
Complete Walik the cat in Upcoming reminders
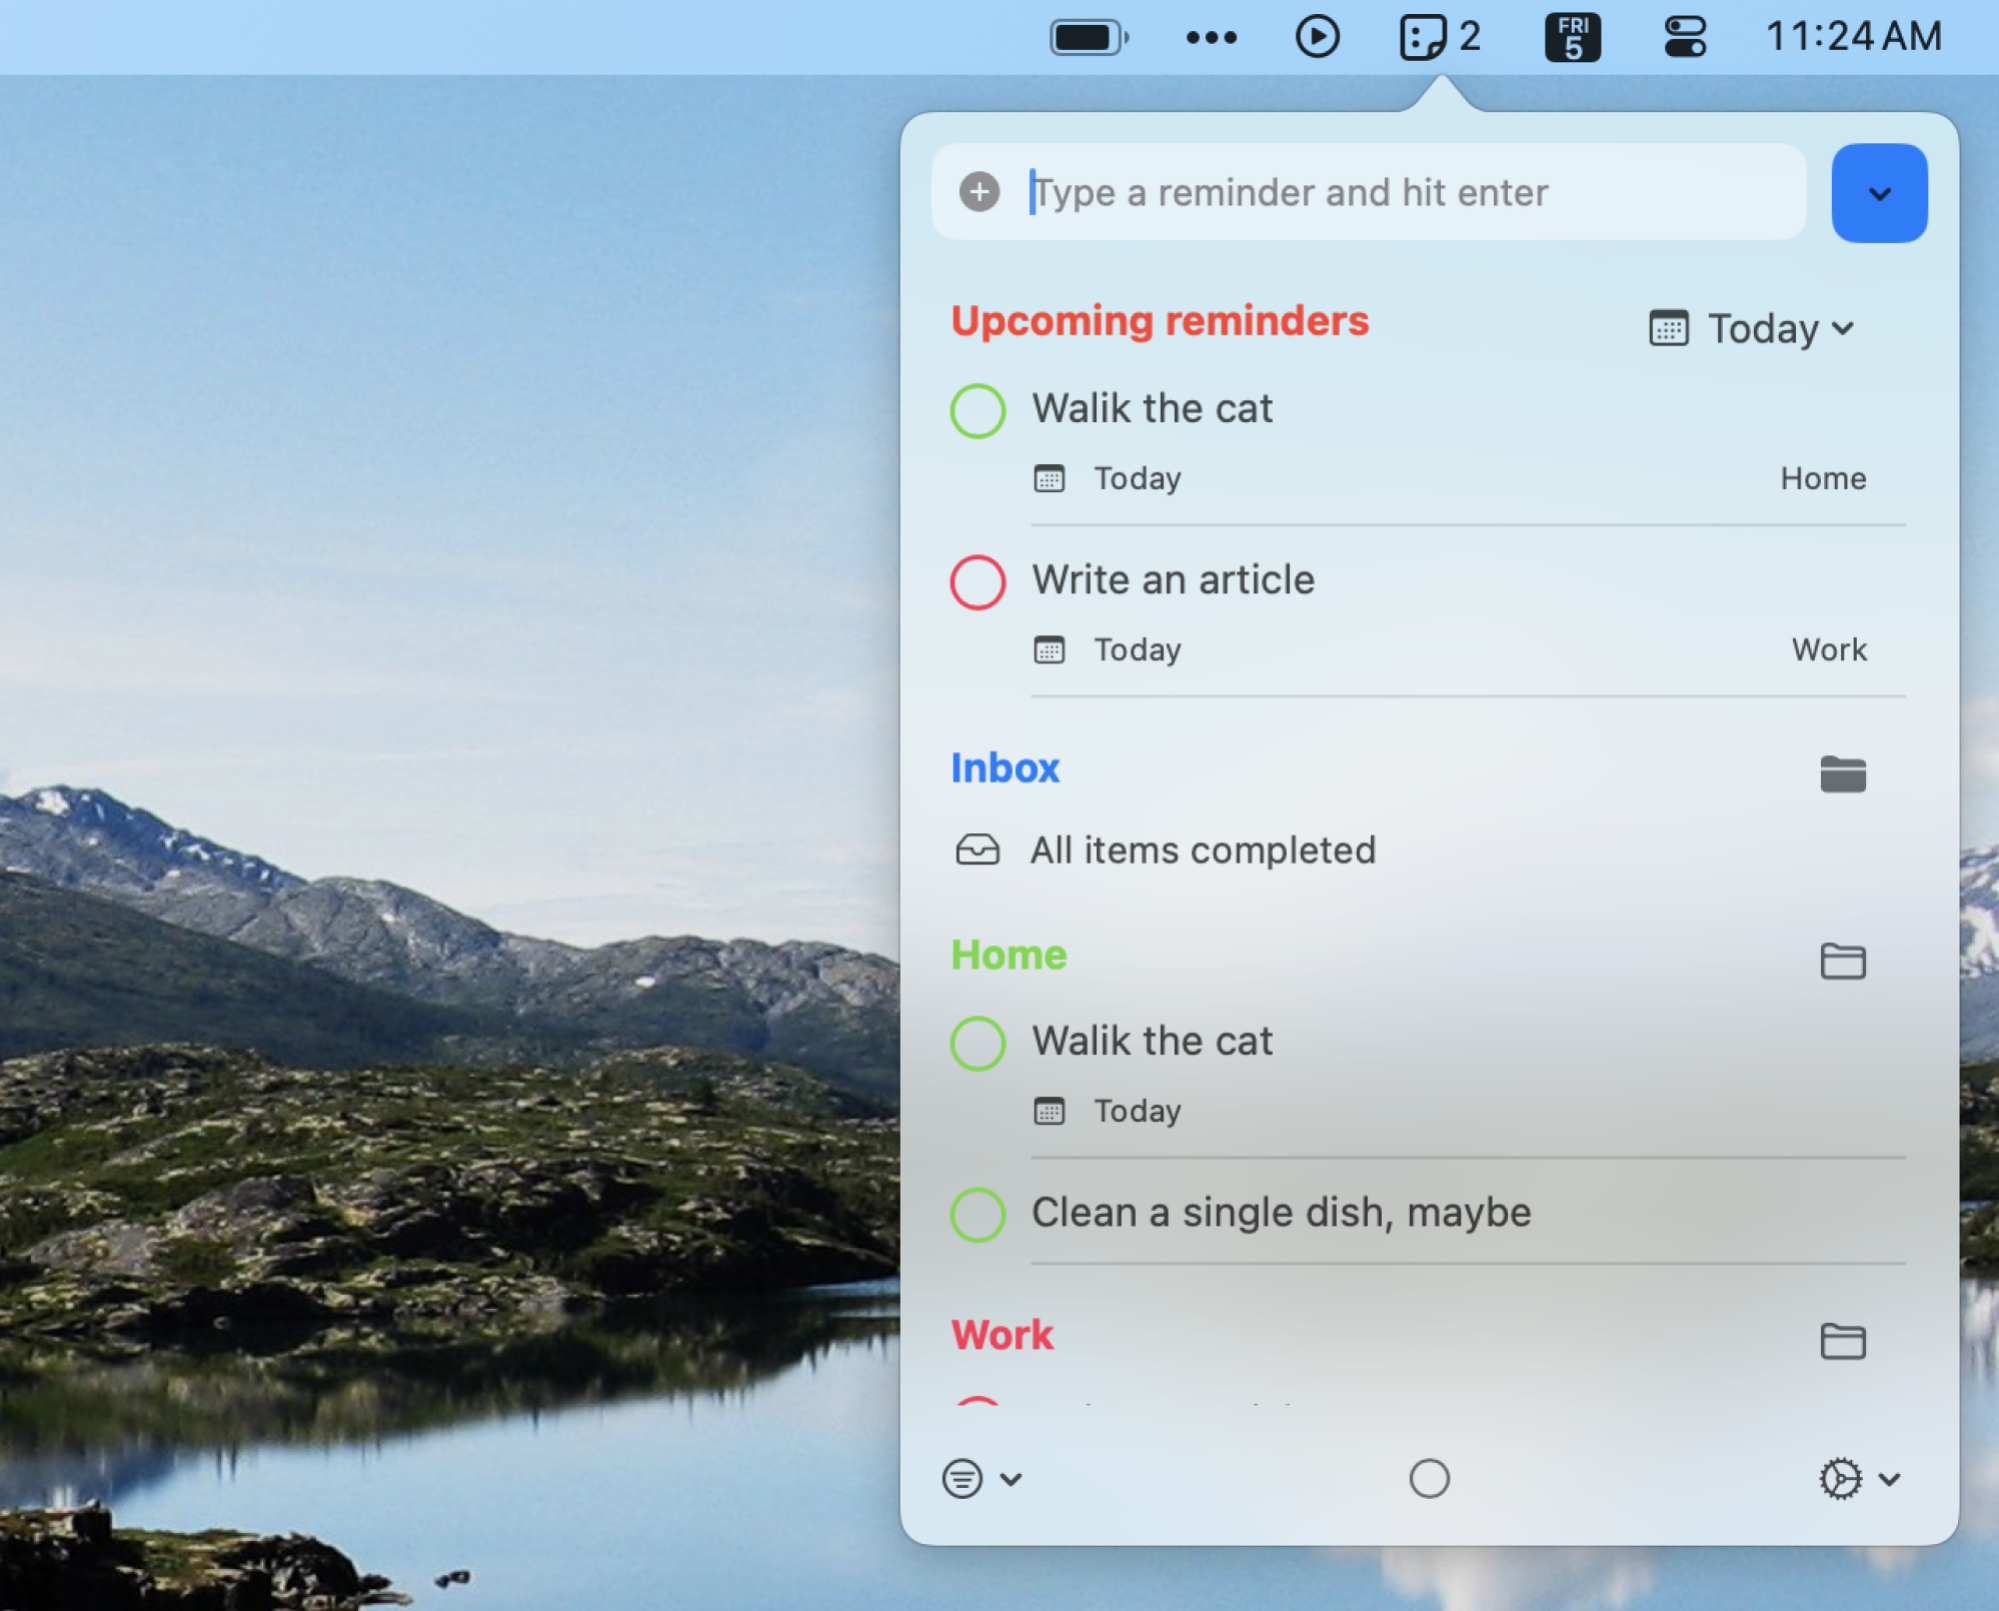[x=977, y=410]
